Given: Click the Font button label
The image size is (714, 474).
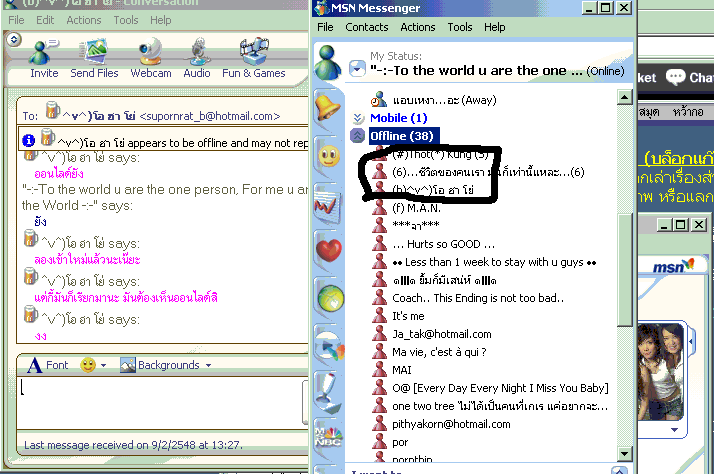Looking at the screenshot, I should coord(57,365).
